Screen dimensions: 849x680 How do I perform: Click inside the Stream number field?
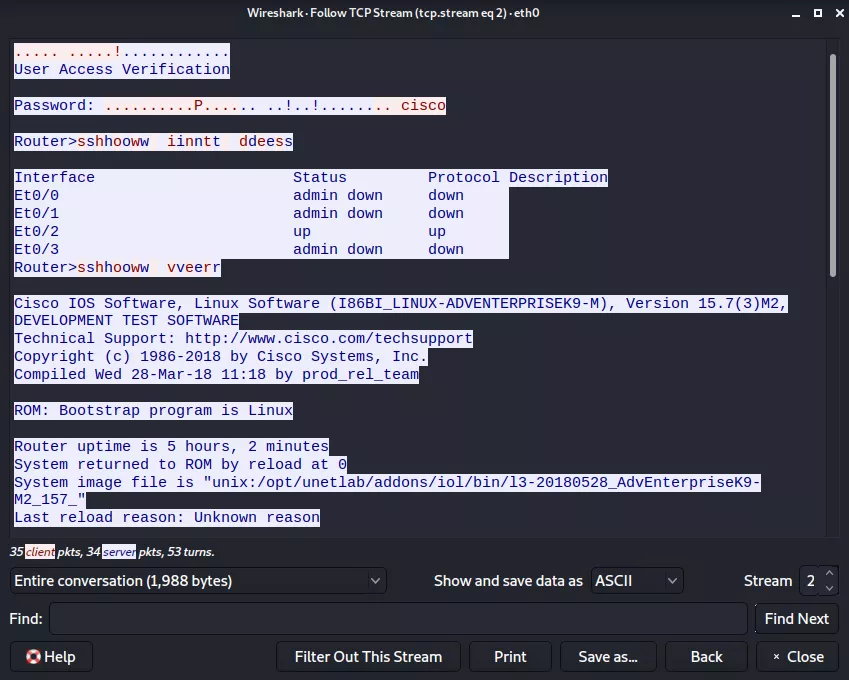click(809, 581)
